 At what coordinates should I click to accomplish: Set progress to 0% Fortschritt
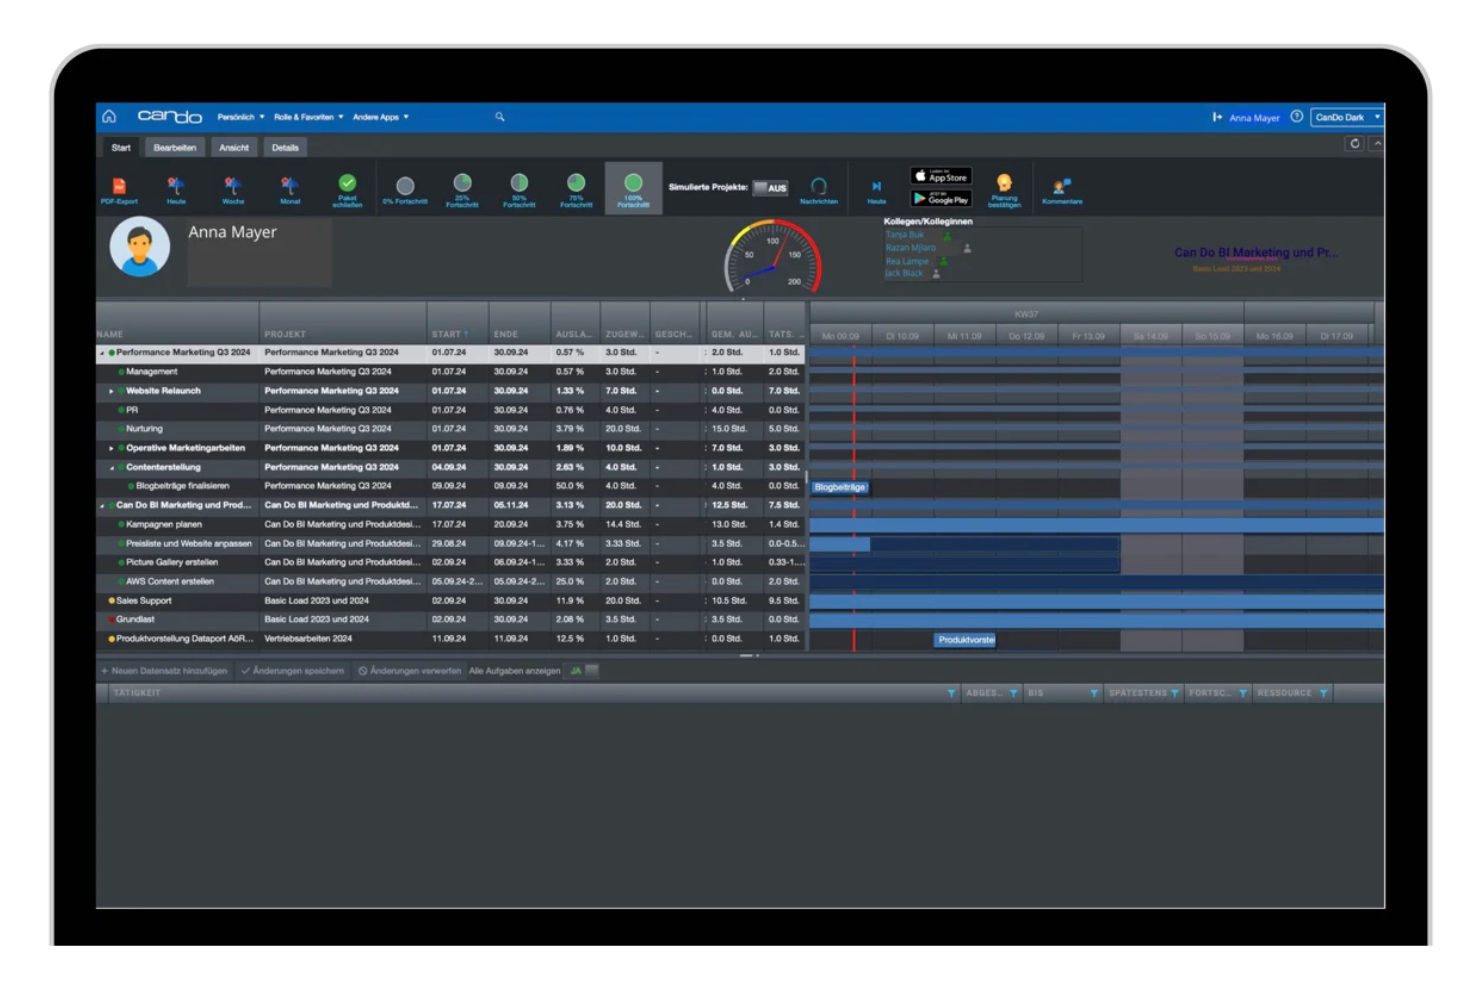(x=405, y=189)
